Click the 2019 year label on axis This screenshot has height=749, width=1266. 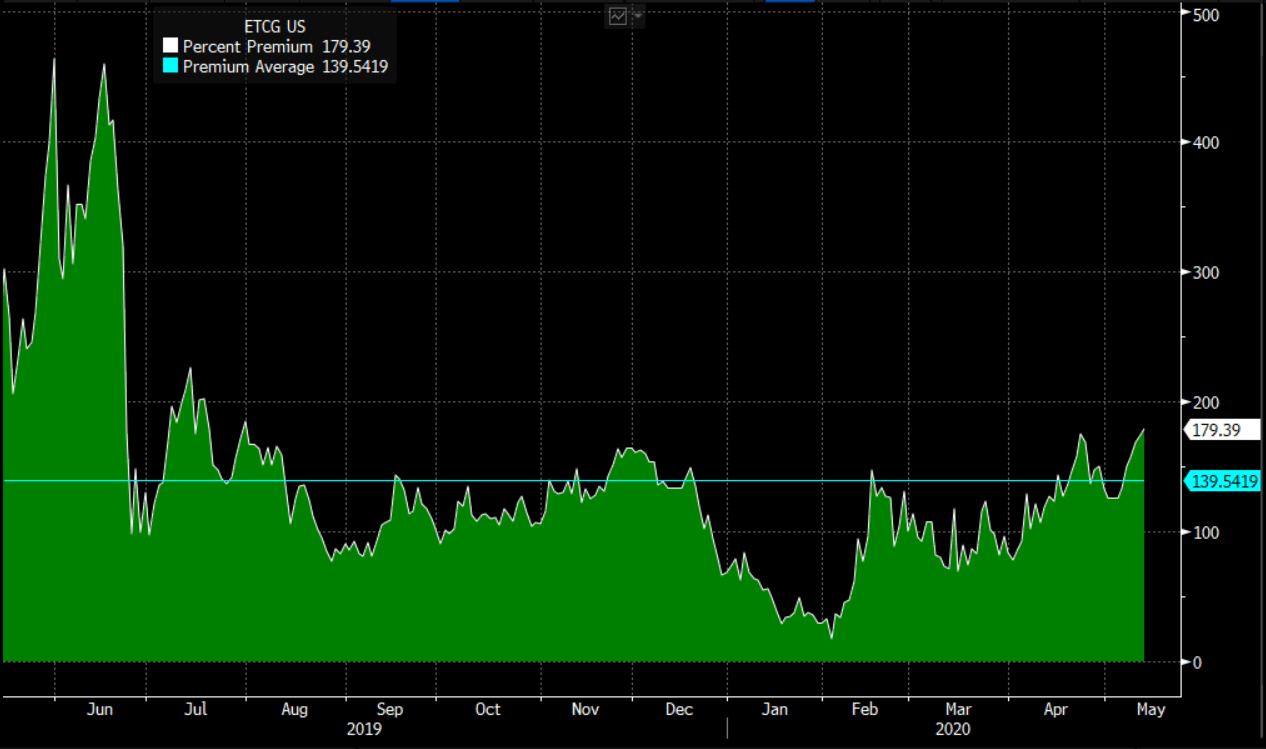click(x=364, y=730)
